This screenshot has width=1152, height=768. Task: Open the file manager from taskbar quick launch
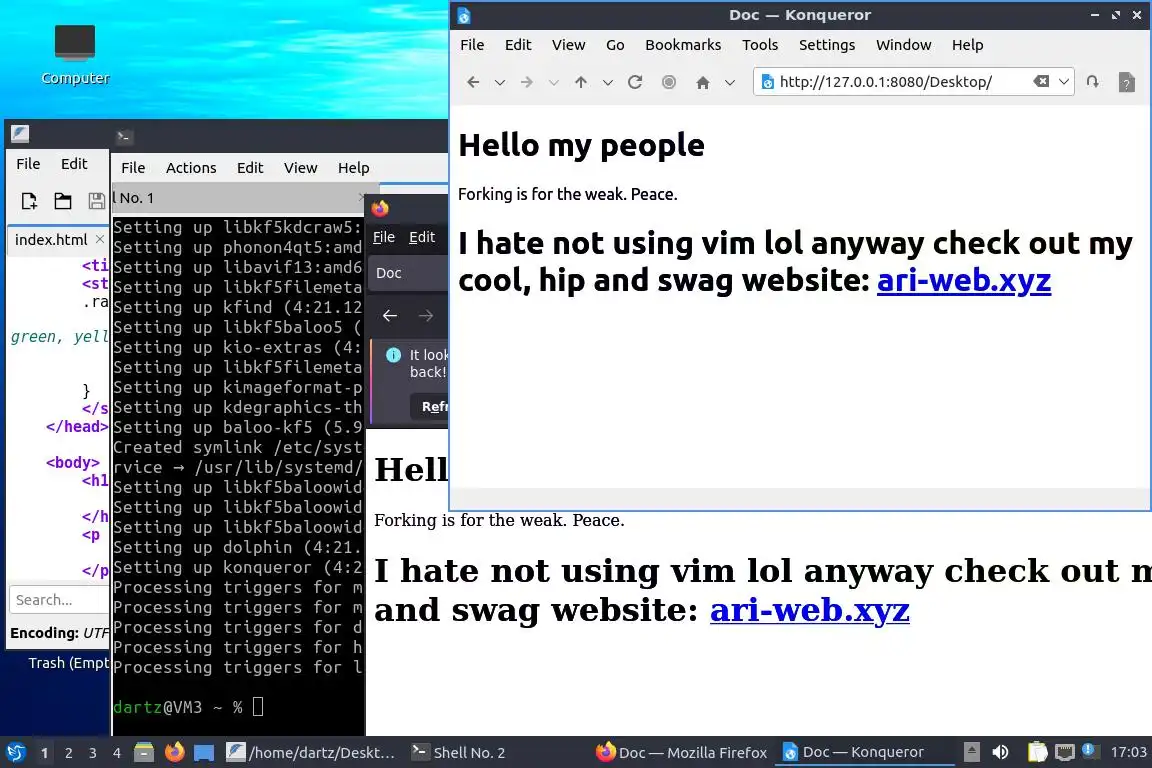(x=144, y=753)
